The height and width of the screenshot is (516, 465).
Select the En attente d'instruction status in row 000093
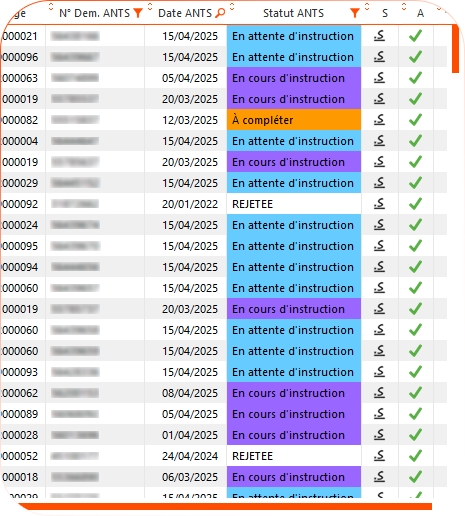click(x=294, y=372)
